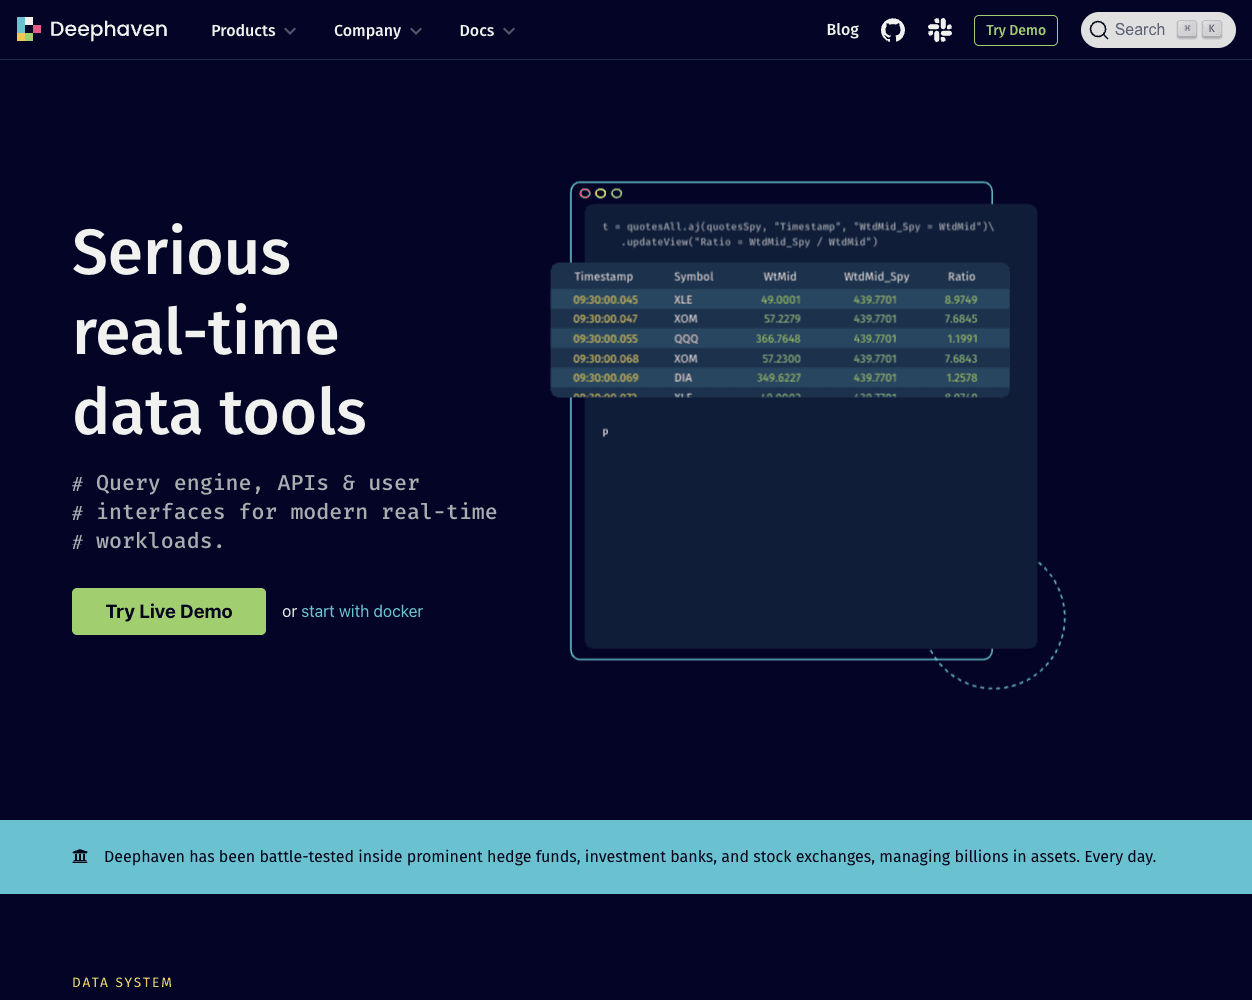The image size is (1252, 1000).
Task: Open the Deephaven GitHub icon link
Action: [893, 30]
